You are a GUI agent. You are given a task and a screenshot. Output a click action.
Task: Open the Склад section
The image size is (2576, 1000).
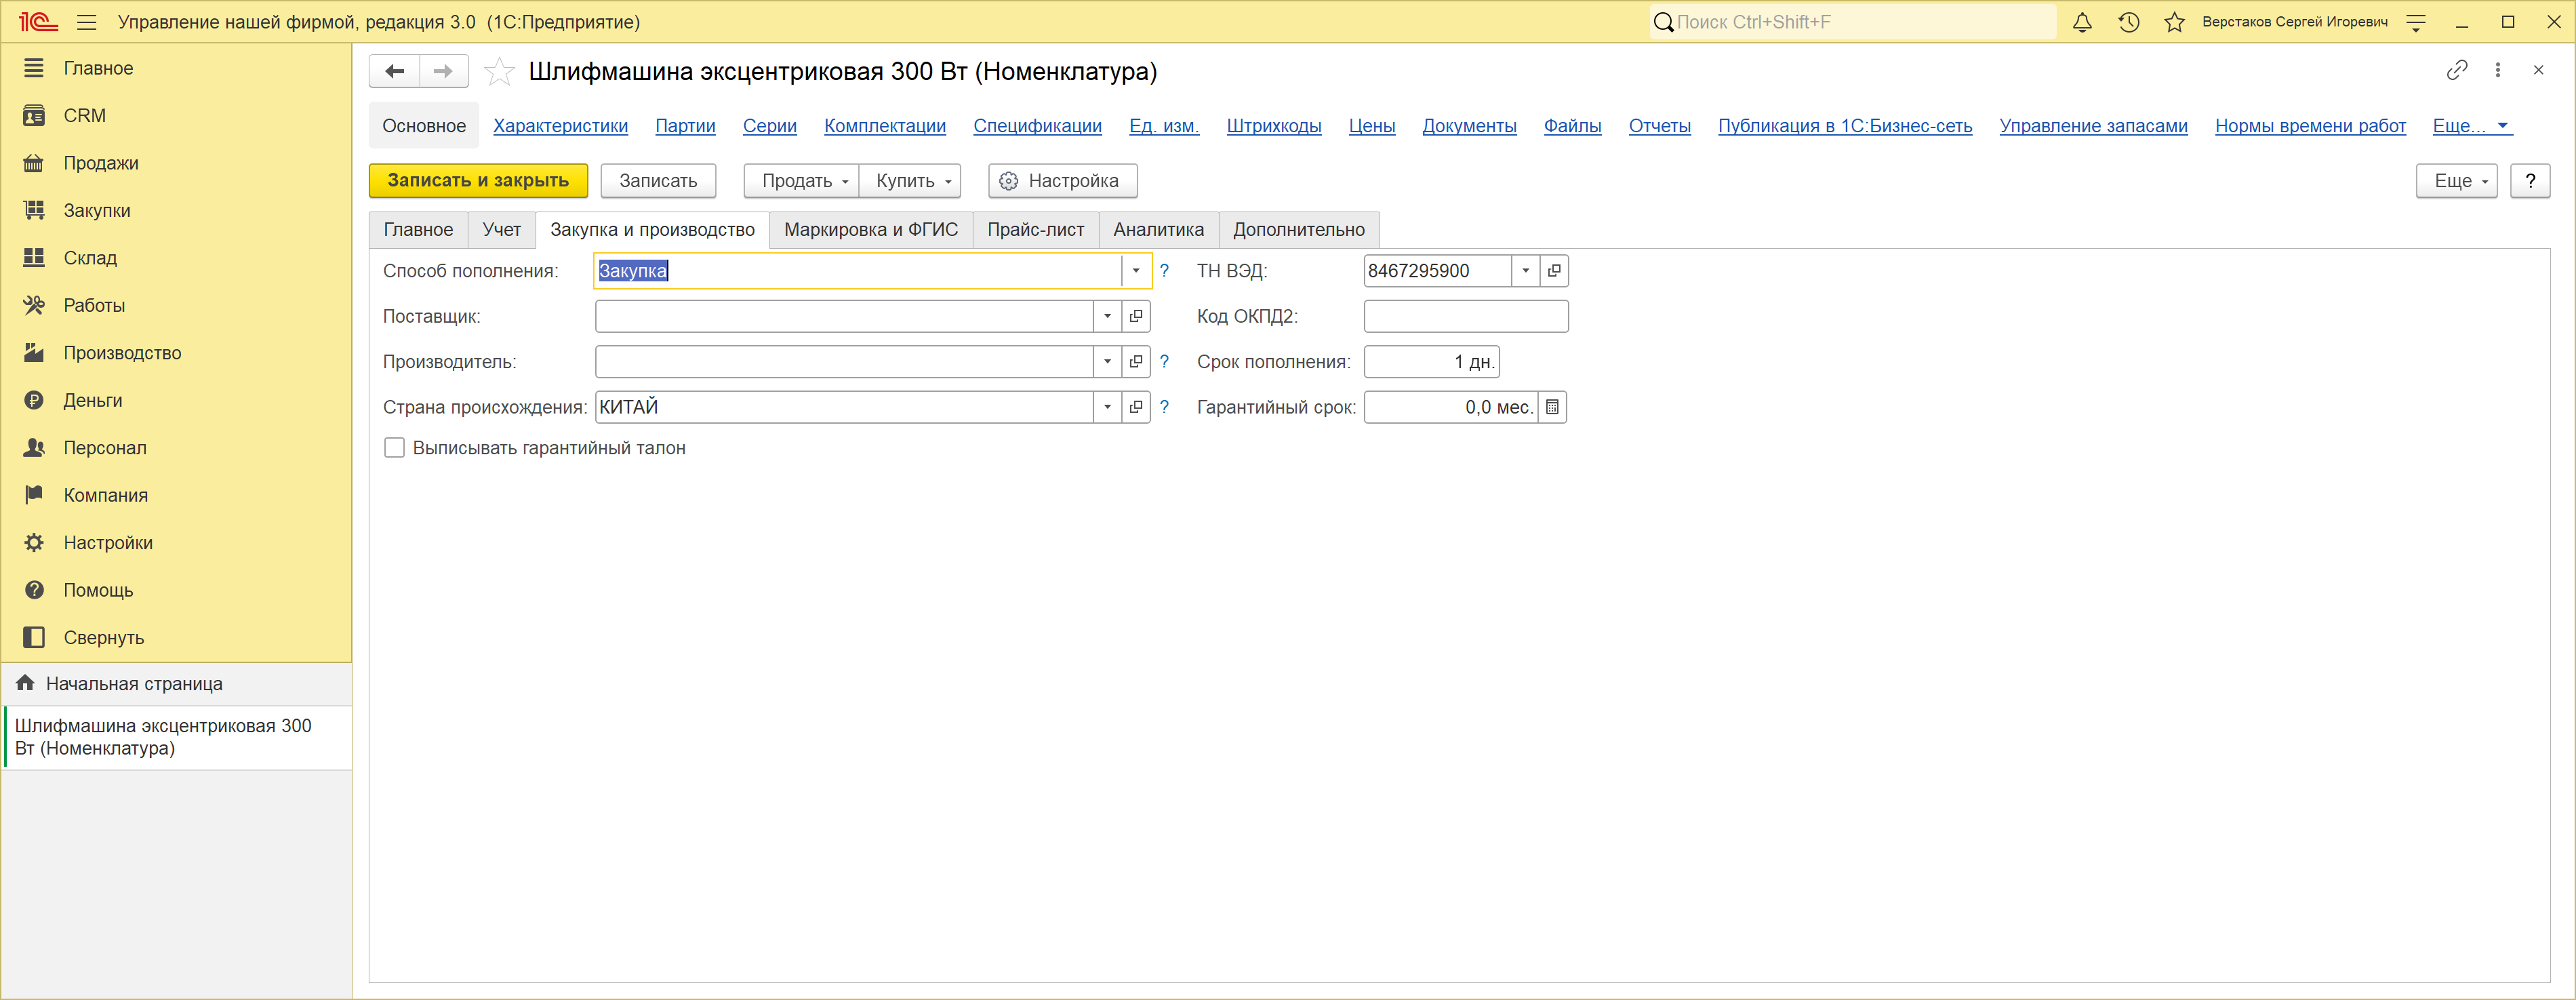click(x=176, y=258)
